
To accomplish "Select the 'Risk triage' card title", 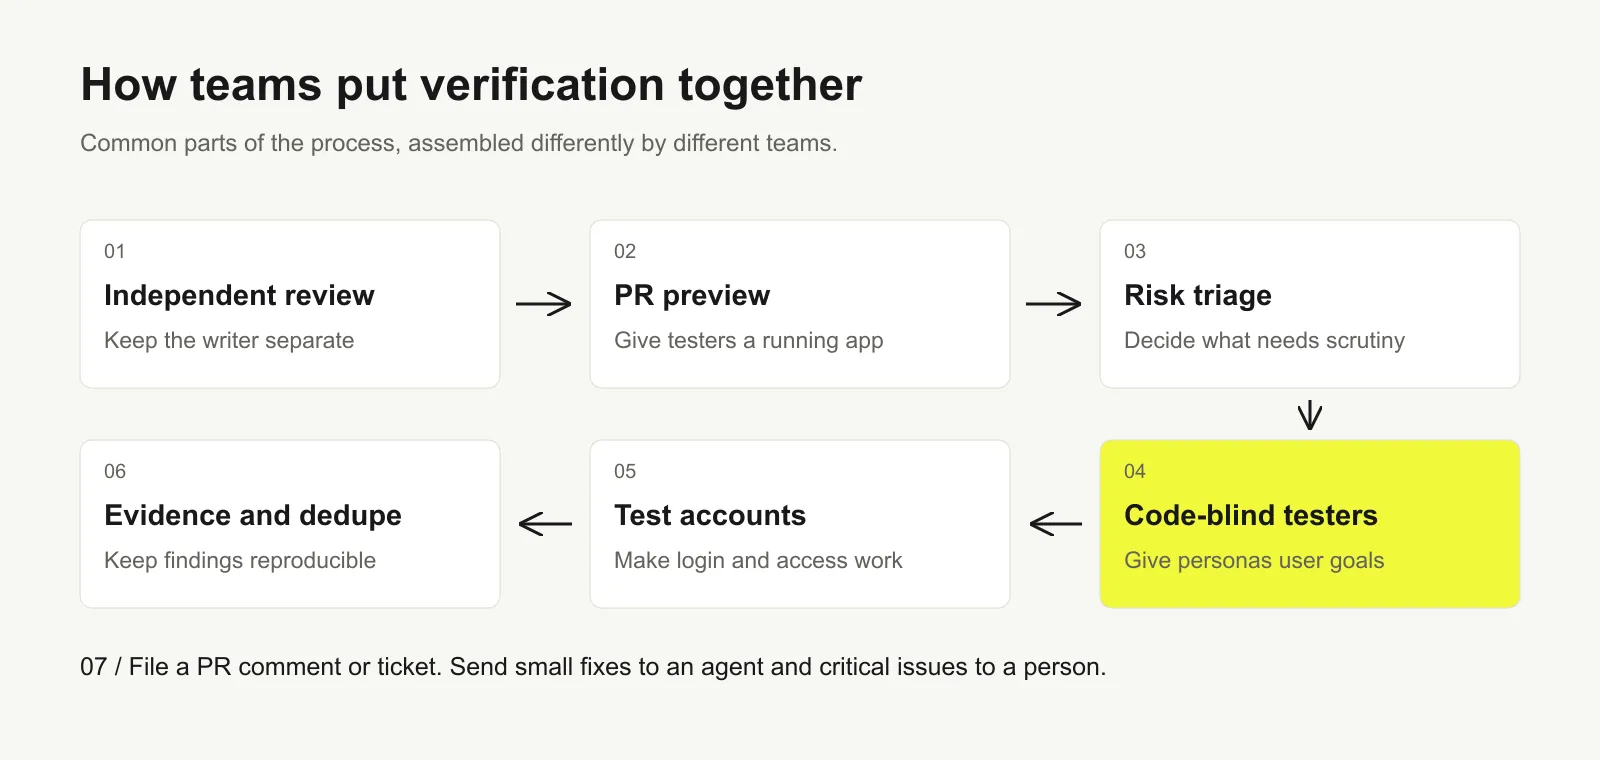I will (1198, 295).
